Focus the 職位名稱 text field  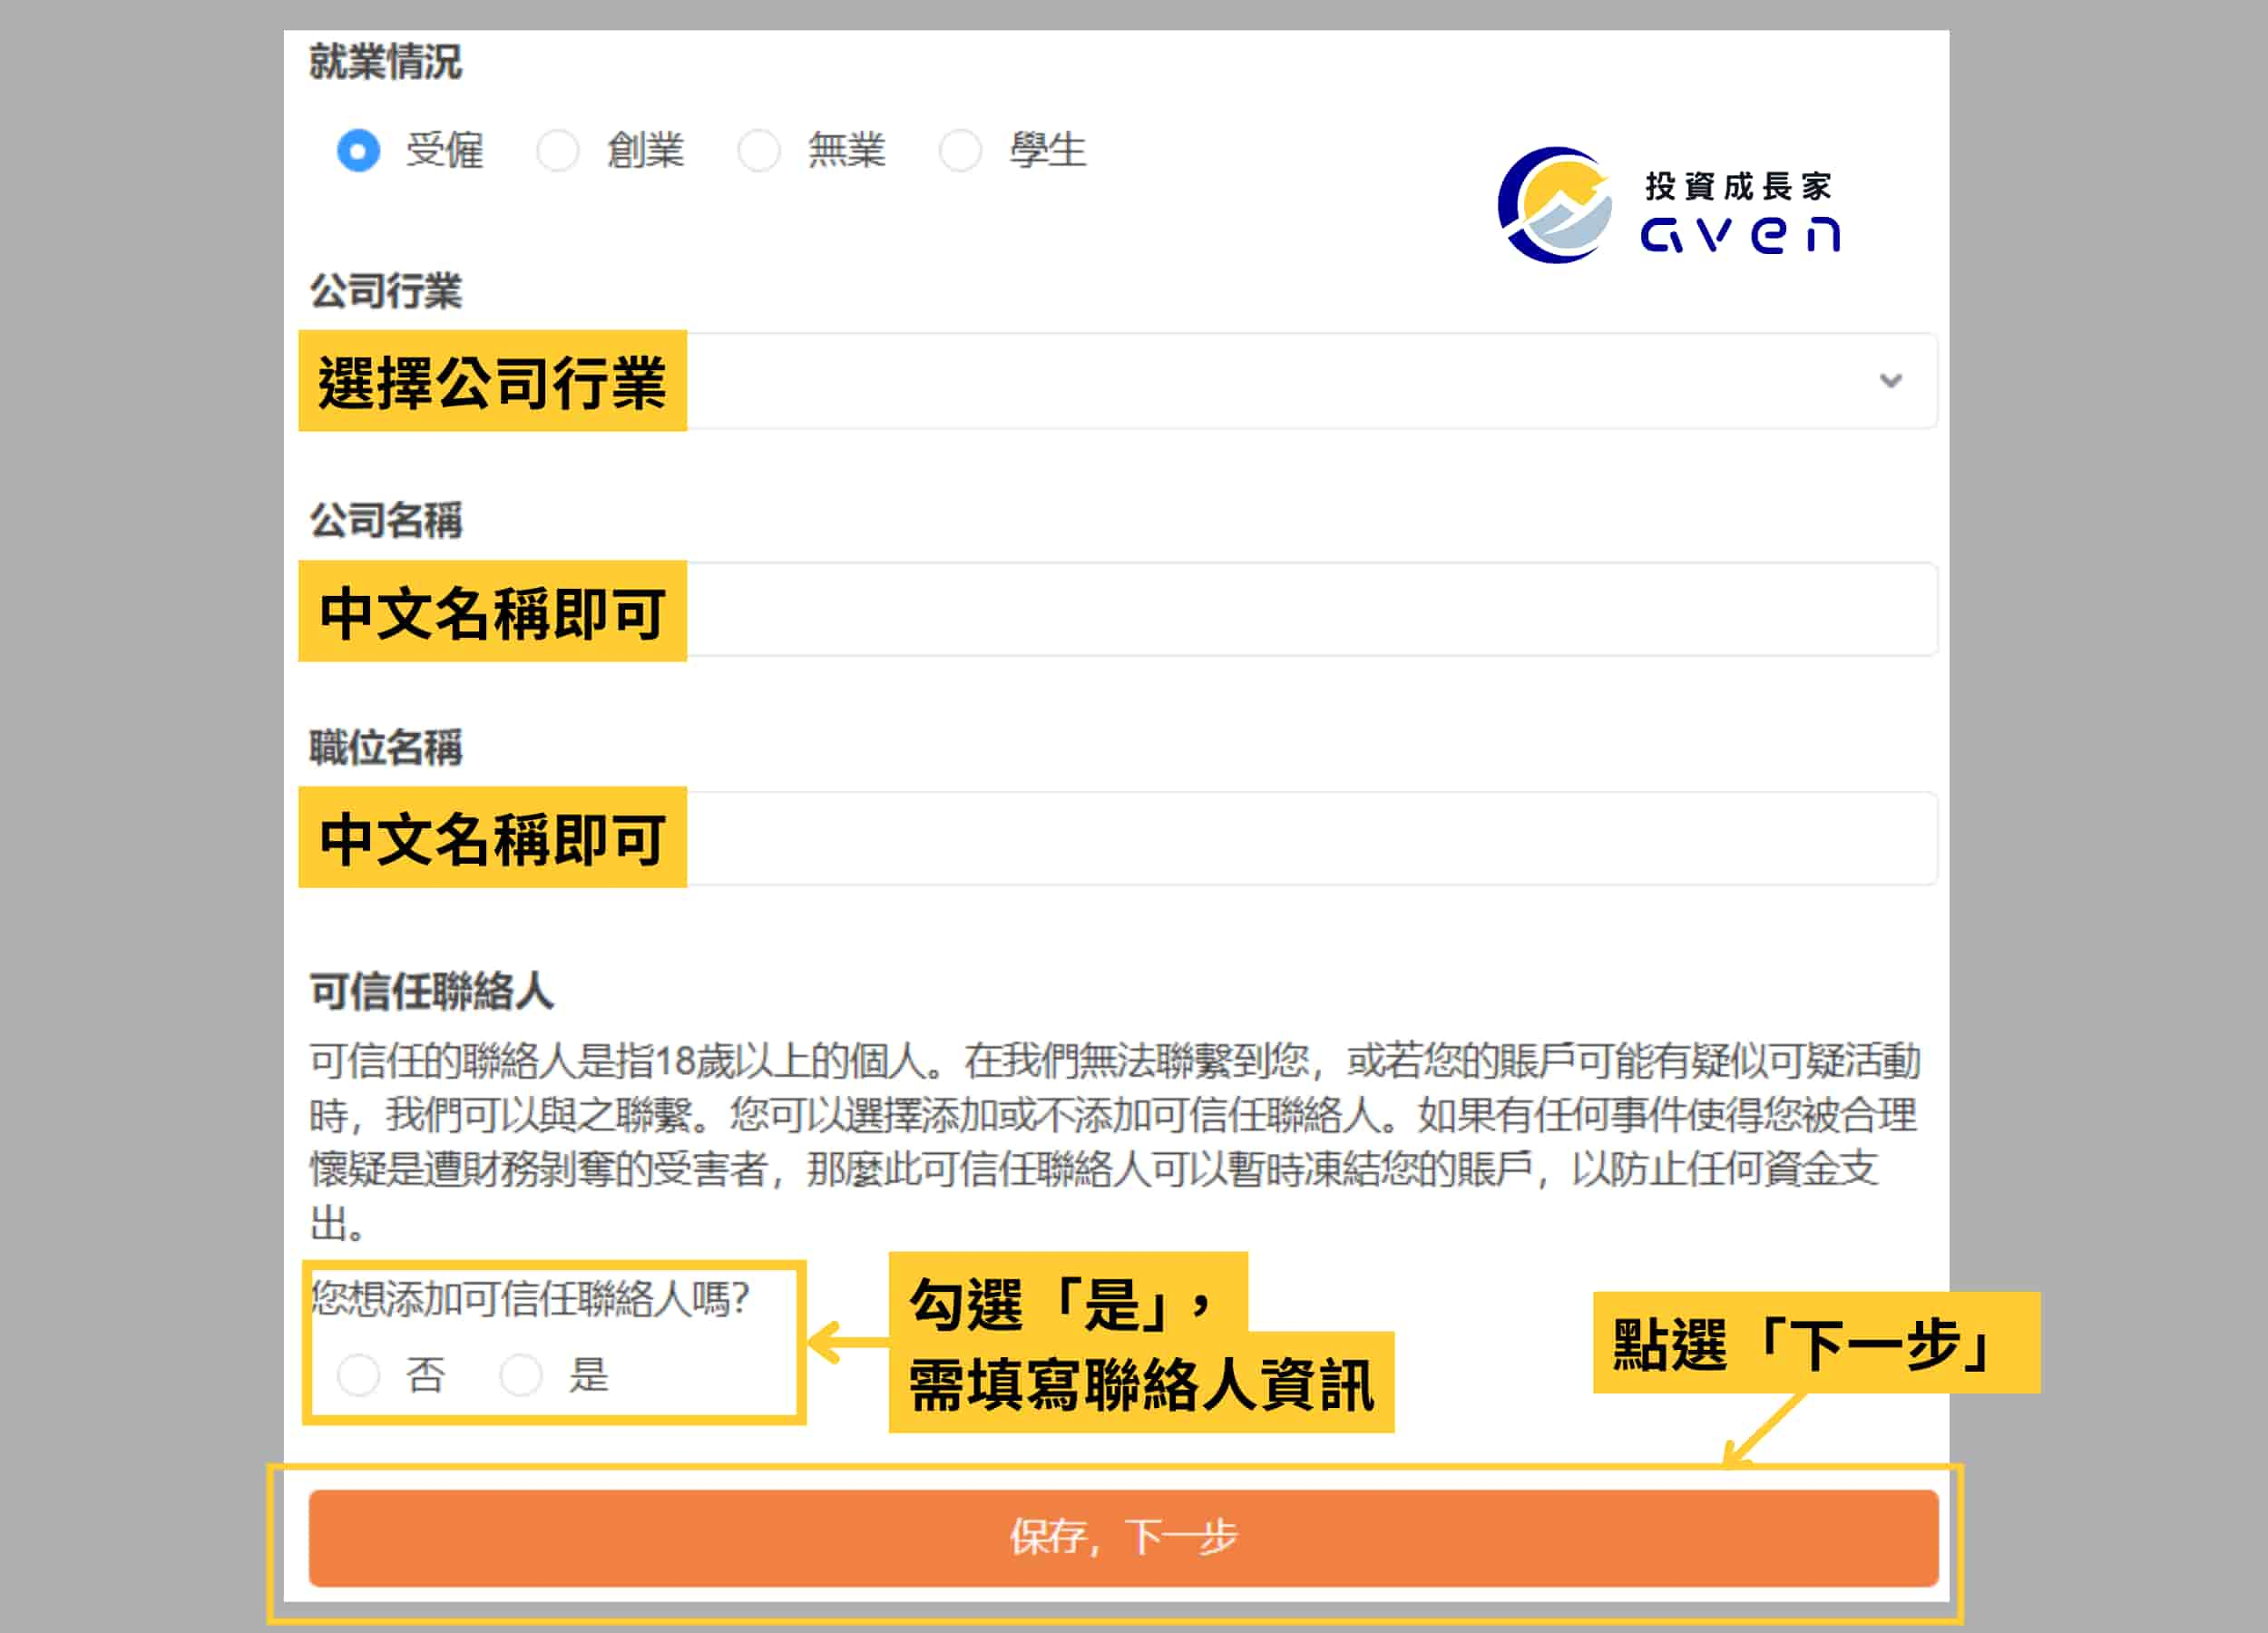click(x=1119, y=838)
